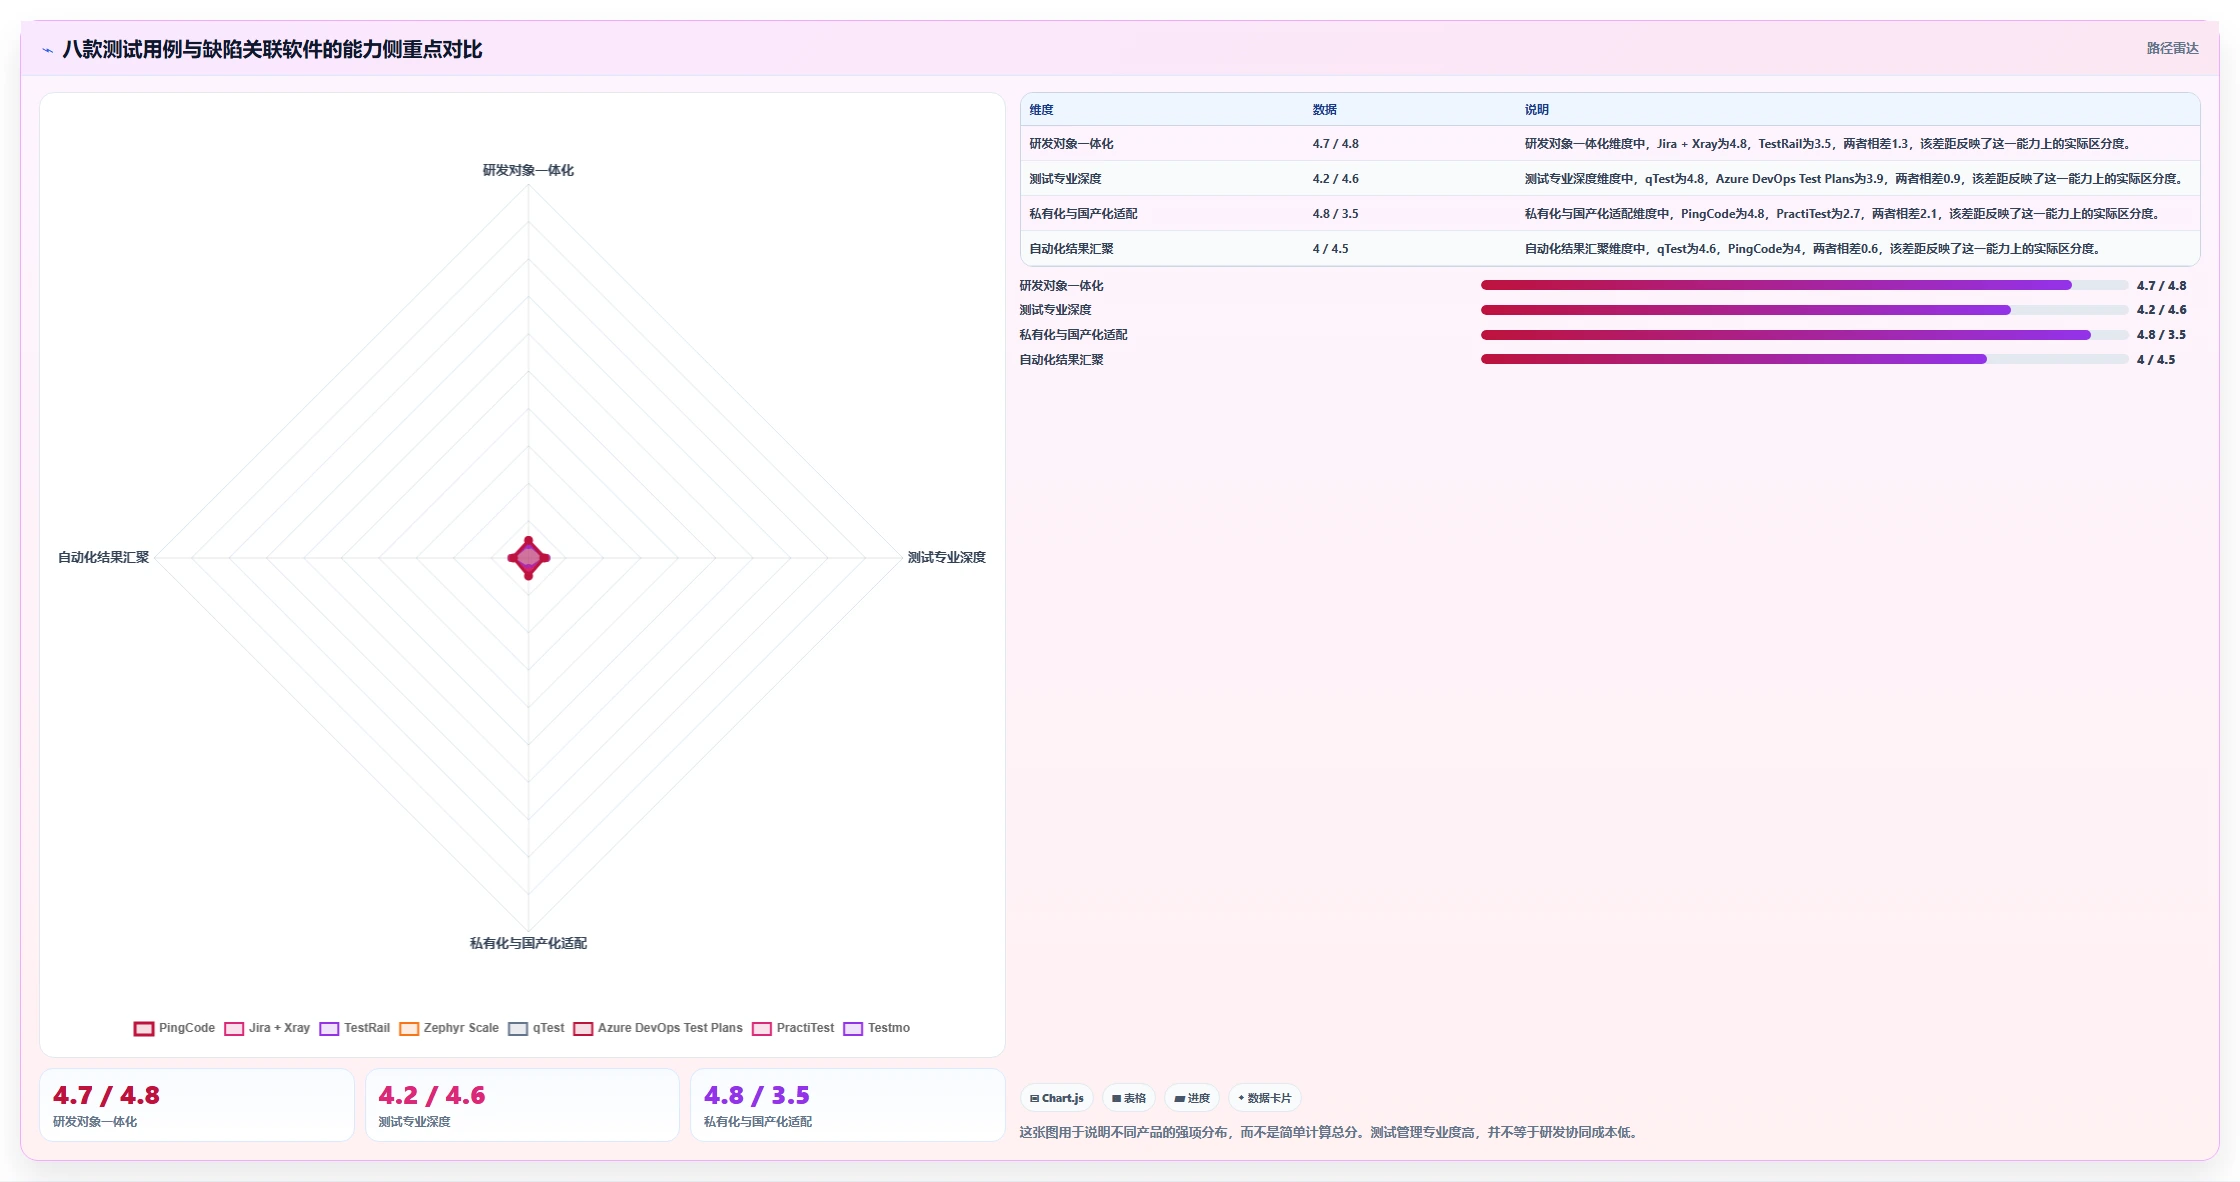Click the 表格 tag
Viewport: 2240px width, 1182px height.
[1129, 1098]
